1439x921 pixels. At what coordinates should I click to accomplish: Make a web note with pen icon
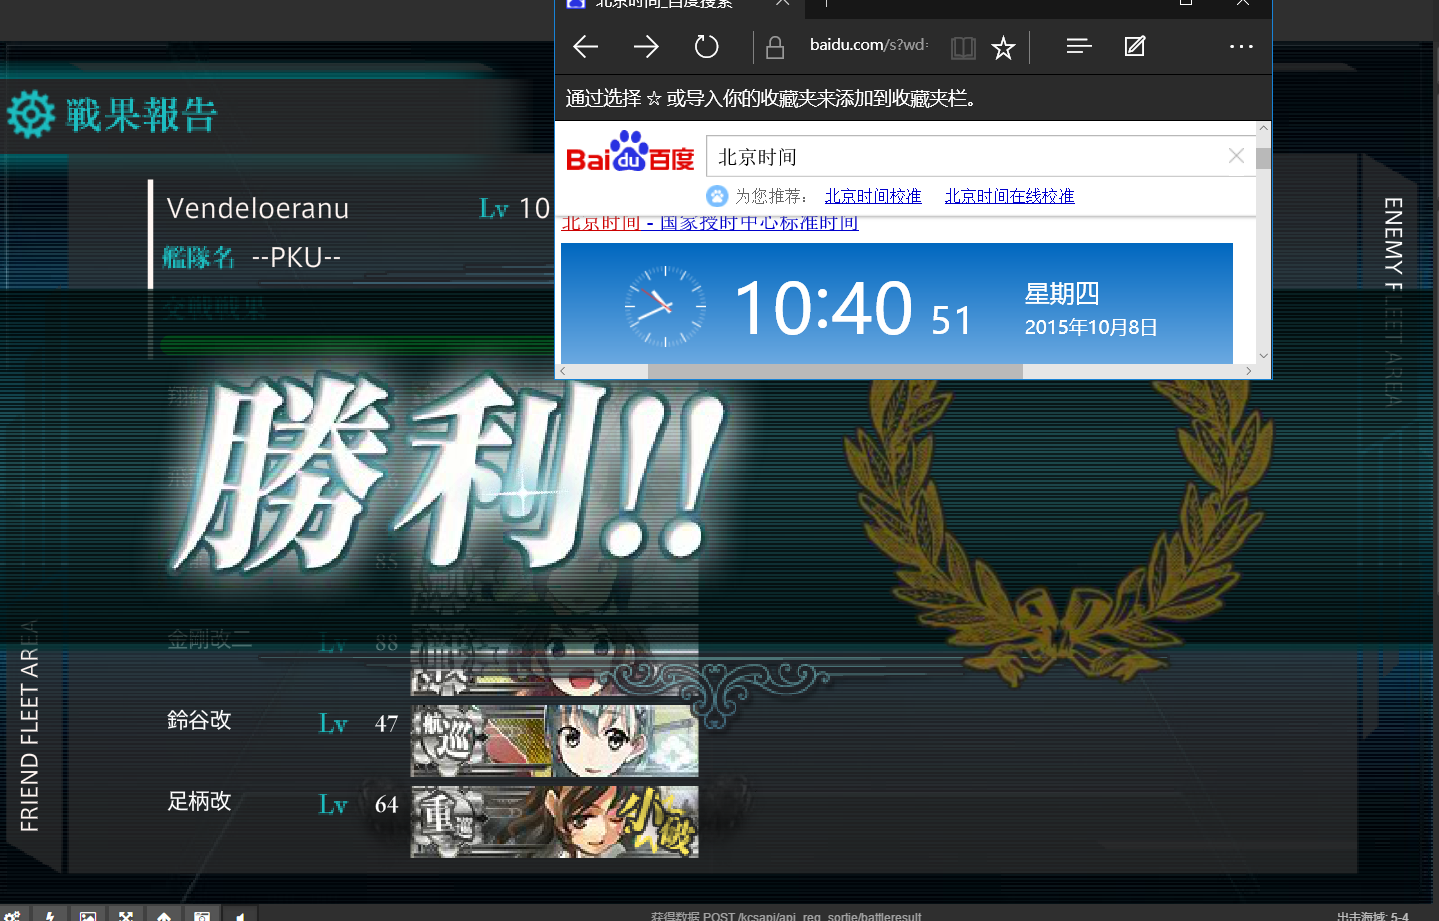click(1135, 46)
